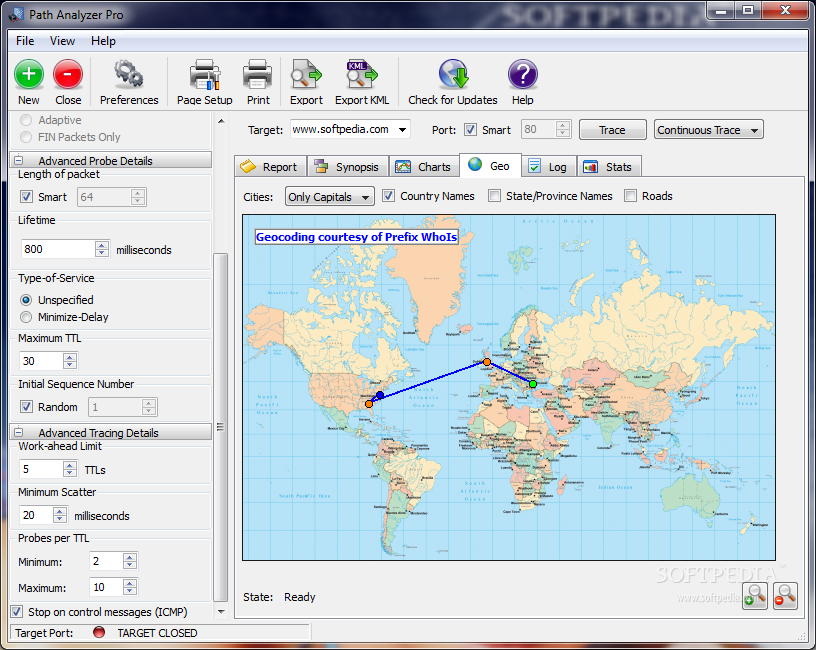This screenshot has width=816, height=650.
Task: Switch to the Charts tab
Action: click(x=424, y=167)
